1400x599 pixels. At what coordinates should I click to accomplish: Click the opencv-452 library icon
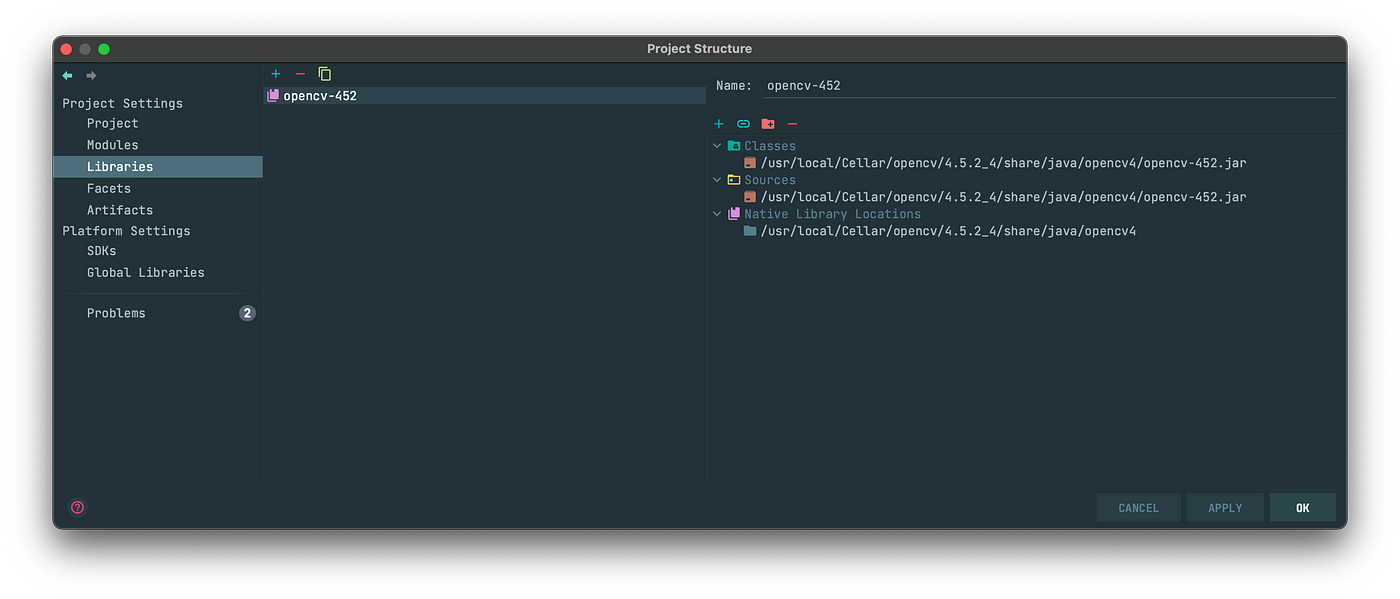coord(273,96)
